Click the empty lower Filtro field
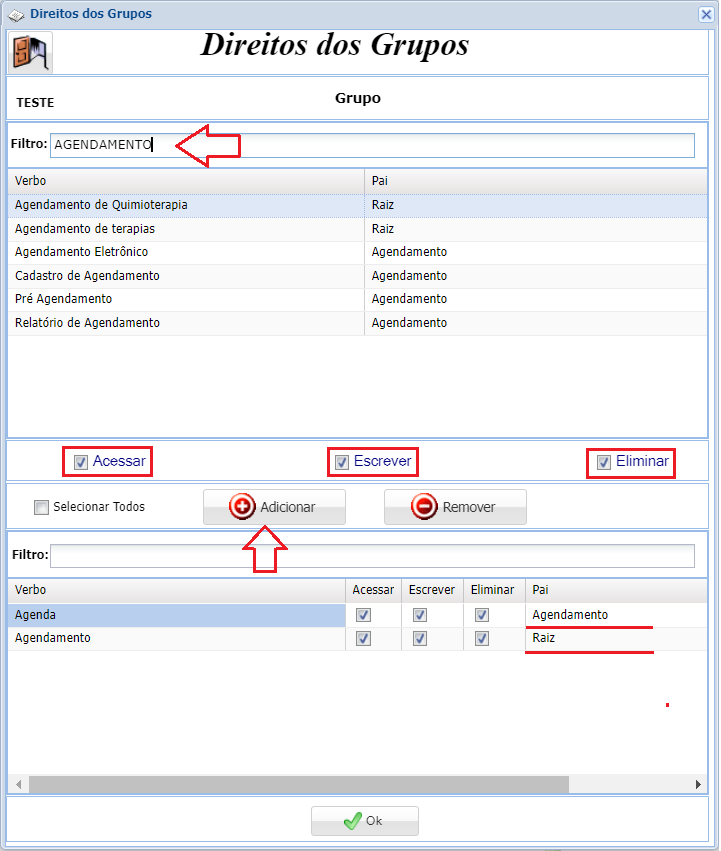 click(372, 556)
